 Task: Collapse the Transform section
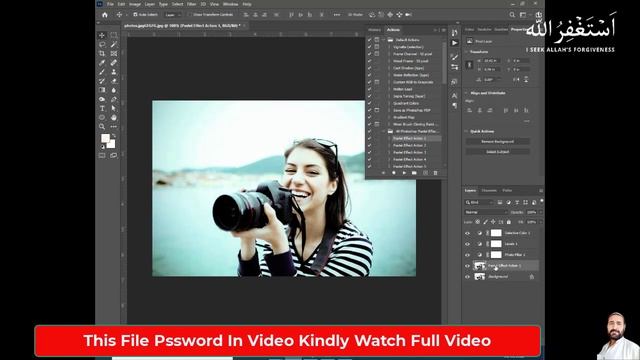[467, 52]
